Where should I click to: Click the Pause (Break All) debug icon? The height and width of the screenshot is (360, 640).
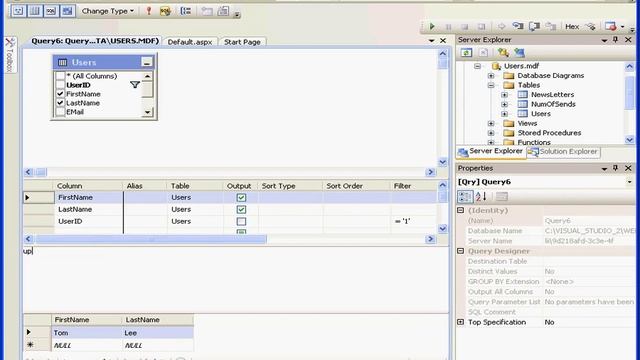[449, 27]
